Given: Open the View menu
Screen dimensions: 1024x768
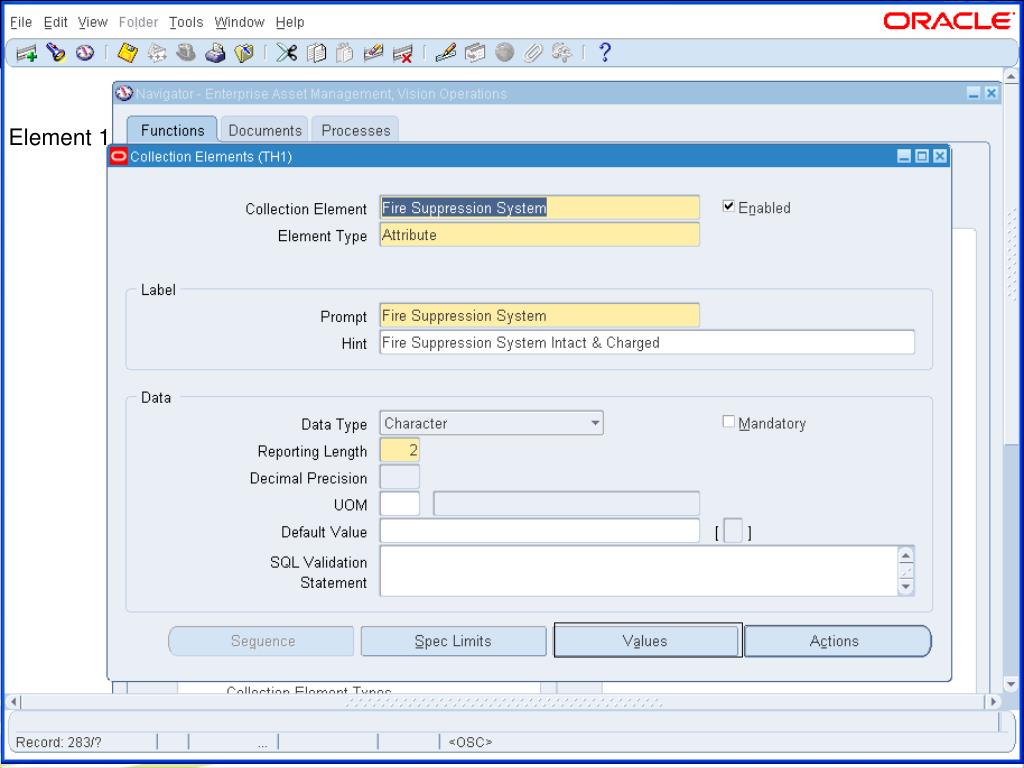Looking at the screenshot, I should [x=93, y=22].
